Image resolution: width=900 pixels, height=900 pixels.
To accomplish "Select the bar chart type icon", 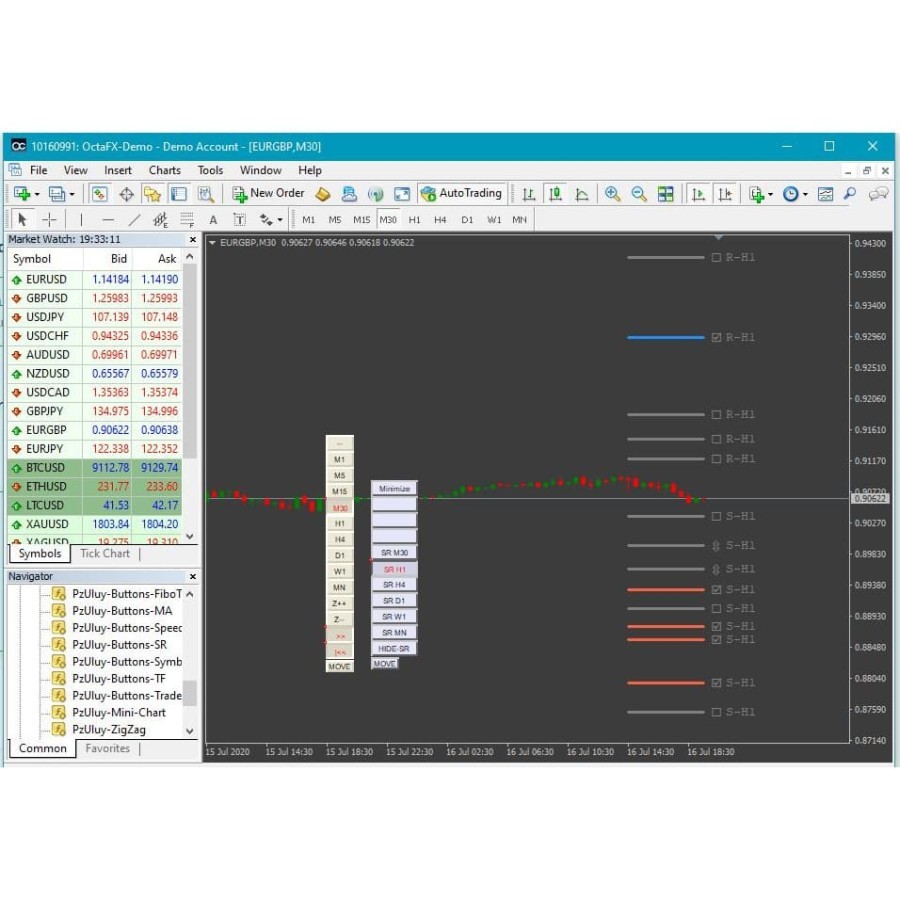I will pos(529,194).
